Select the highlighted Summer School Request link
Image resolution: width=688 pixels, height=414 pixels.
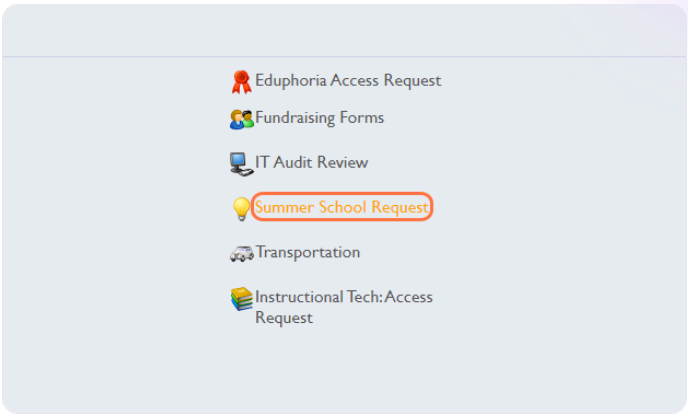tap(342, 207)
